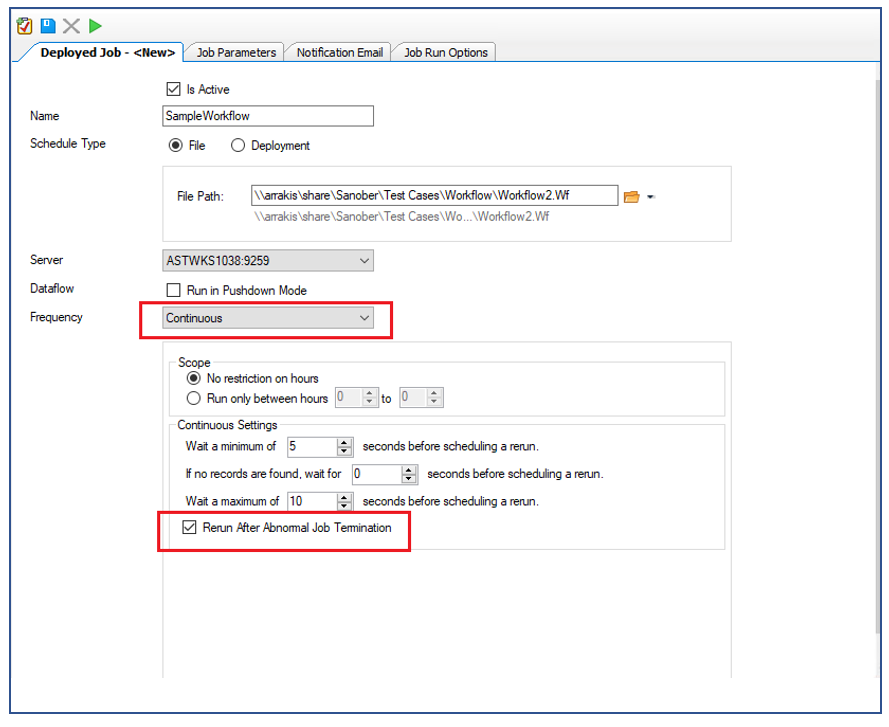
Task: Click the File Path text box
Action: click(x=434, y=196)
